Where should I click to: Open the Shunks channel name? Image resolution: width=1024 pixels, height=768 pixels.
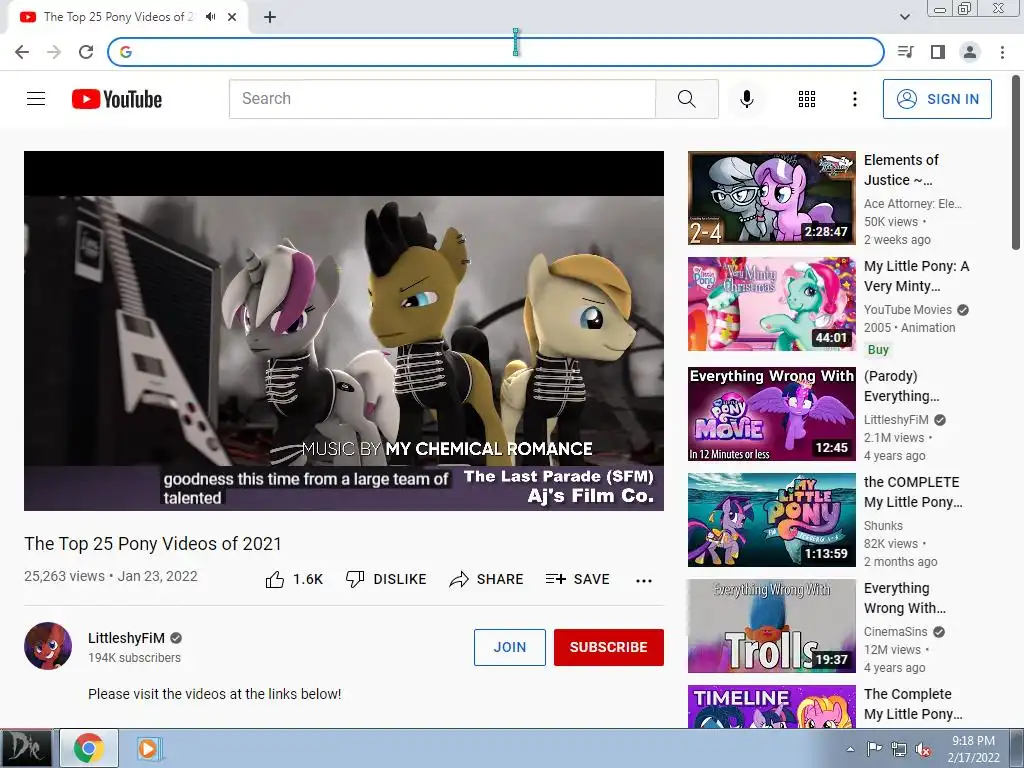883,525
